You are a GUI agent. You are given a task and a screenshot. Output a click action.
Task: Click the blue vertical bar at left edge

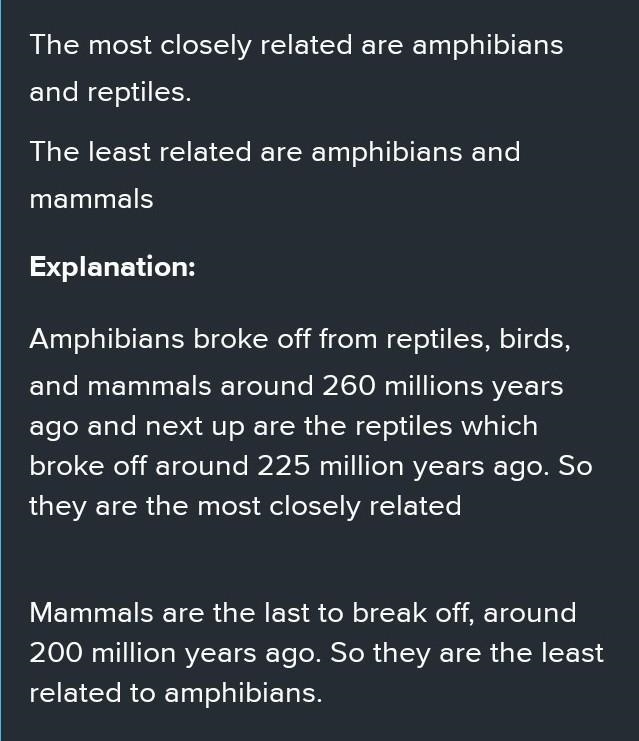1,370
